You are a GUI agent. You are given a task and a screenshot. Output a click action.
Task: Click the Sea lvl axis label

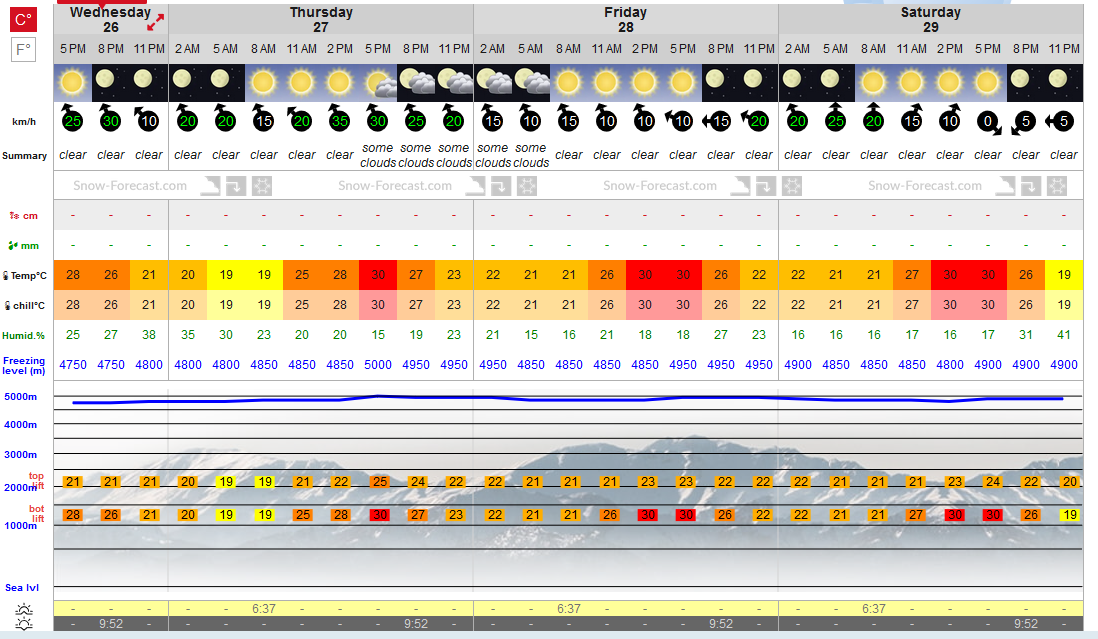(x=22, y=588)
